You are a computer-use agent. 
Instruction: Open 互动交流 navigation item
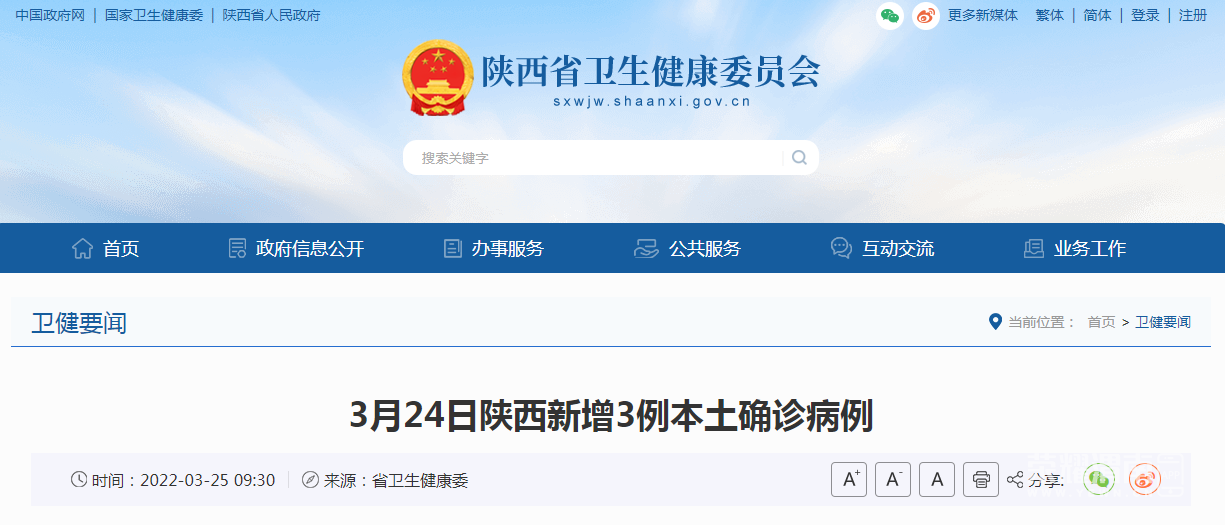pyautogui.click(x=883, y=249)
